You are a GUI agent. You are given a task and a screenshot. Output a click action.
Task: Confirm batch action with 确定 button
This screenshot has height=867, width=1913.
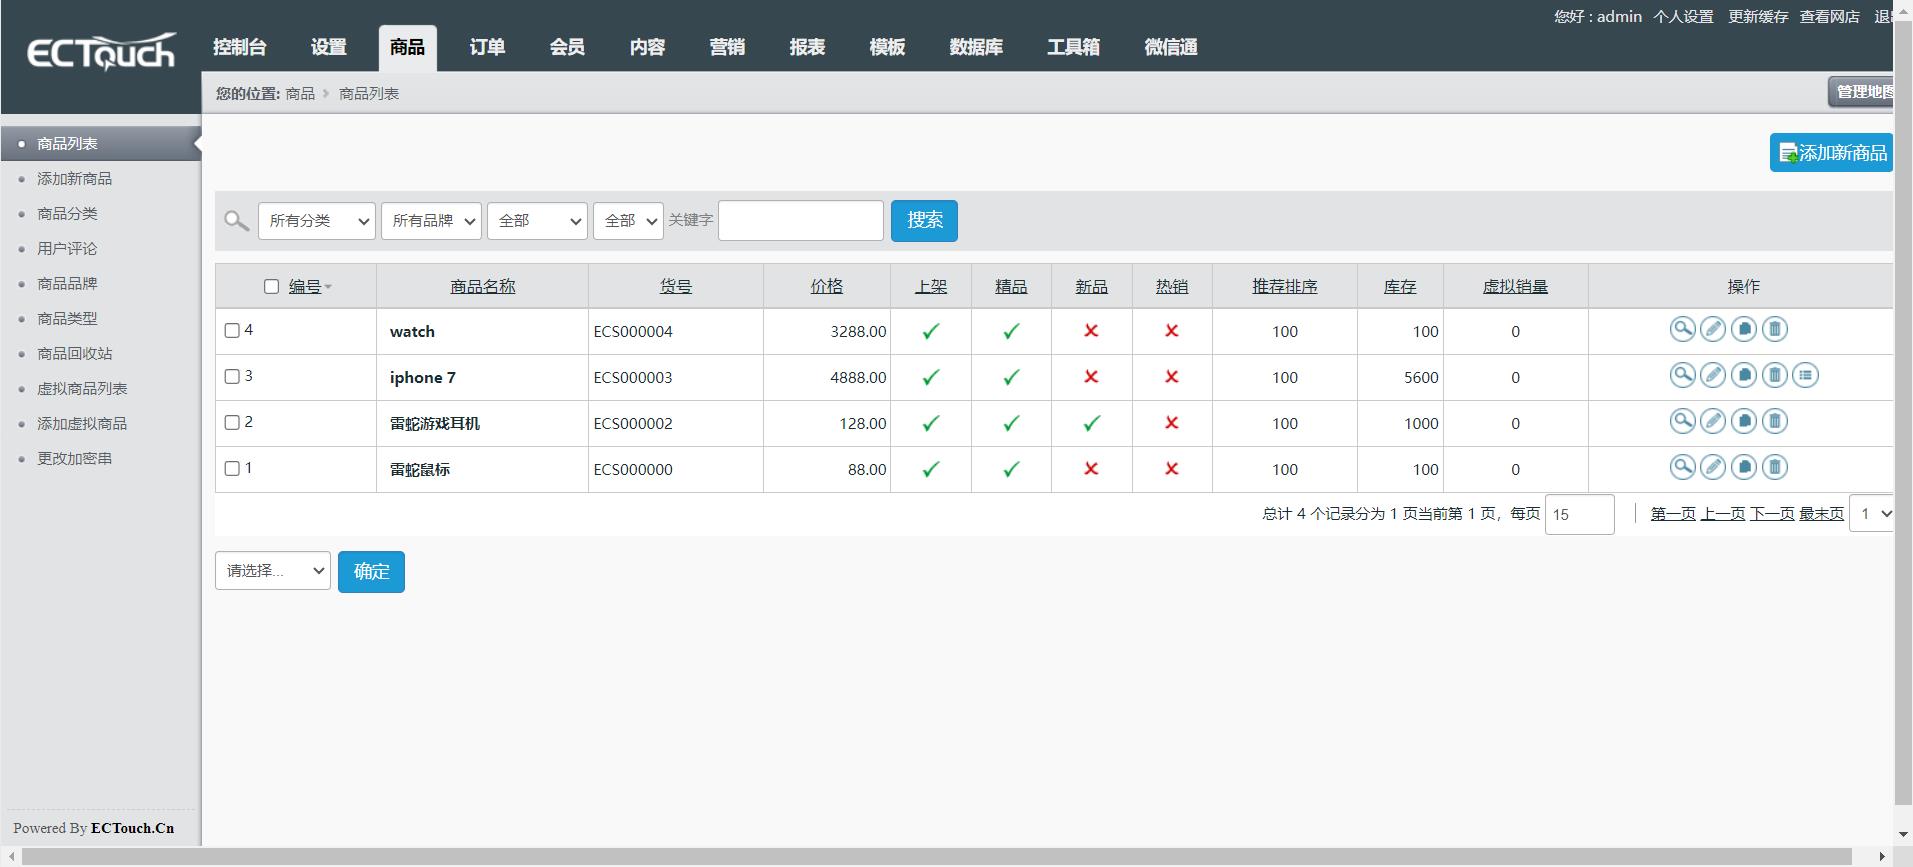pyautogui.click(x=371, y=572)
